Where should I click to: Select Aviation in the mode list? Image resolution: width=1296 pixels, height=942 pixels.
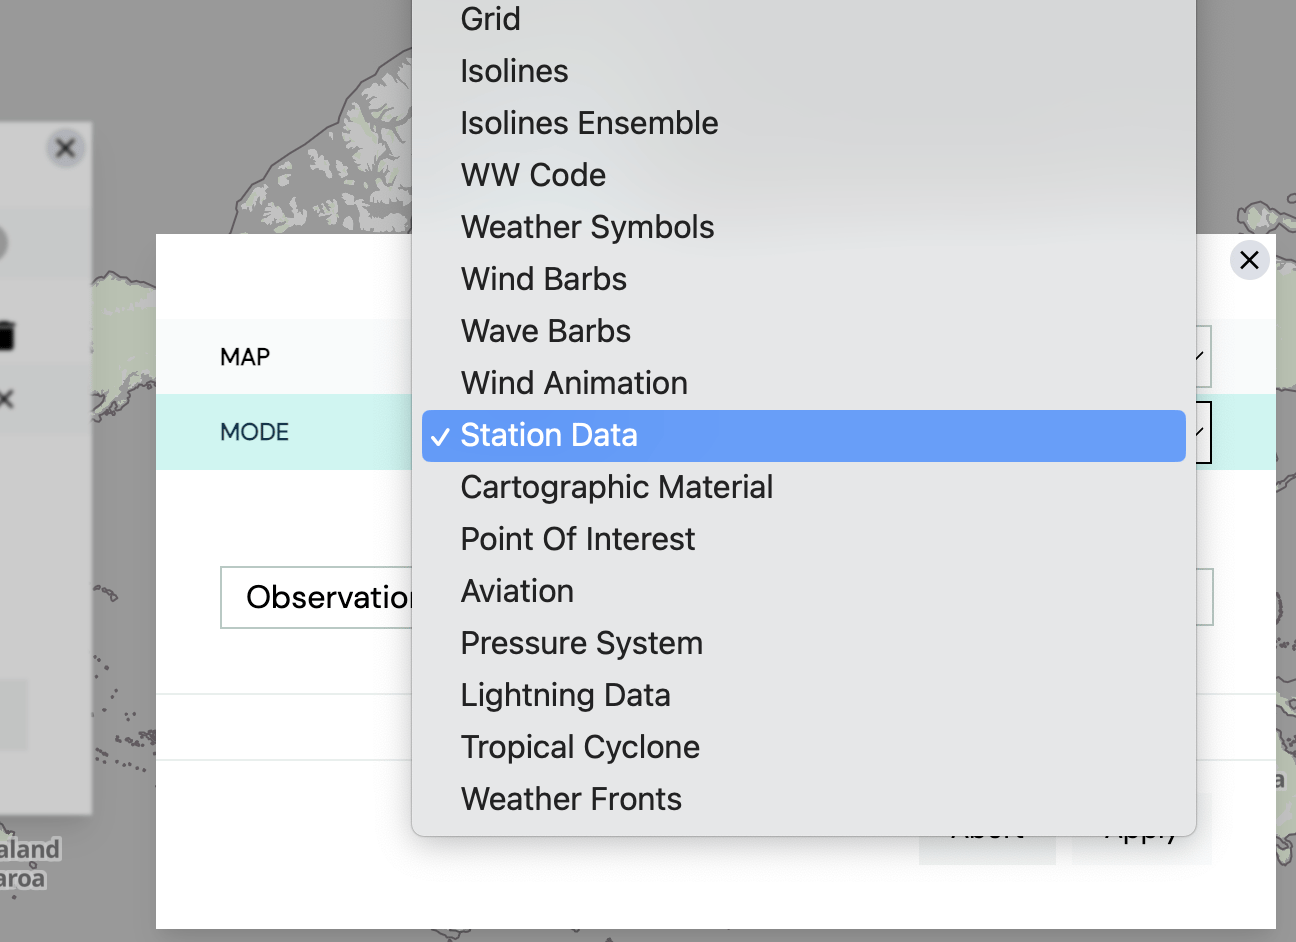pyautogui.click(x=517, y=591)
